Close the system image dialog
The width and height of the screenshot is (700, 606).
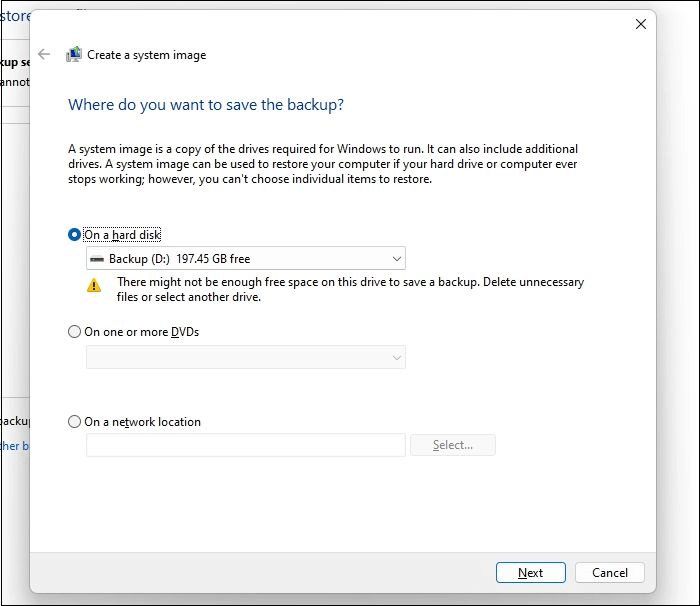pyautogui.click(x=641, y=24)
